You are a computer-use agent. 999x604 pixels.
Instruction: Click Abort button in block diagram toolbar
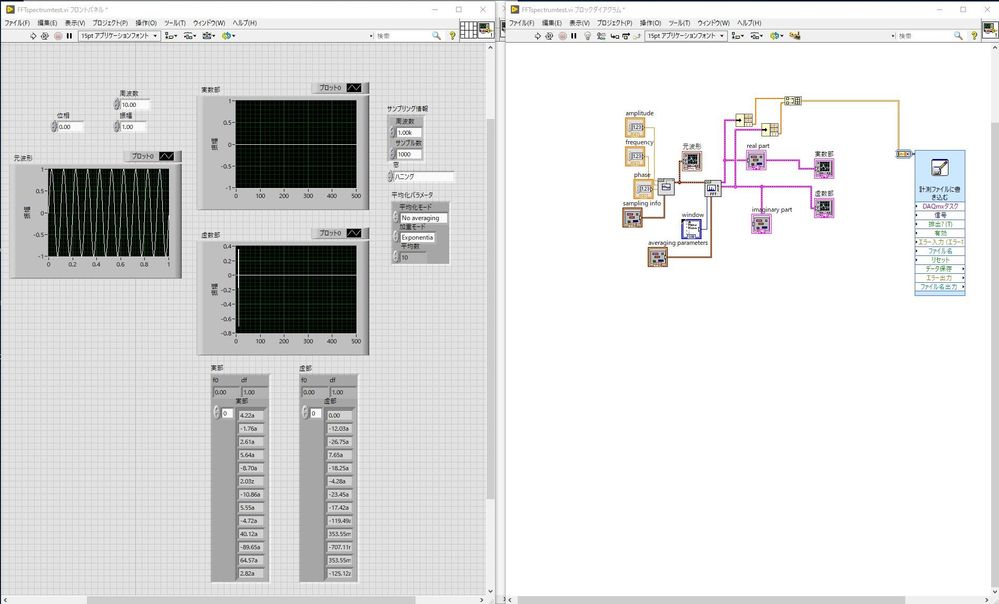[562, 36]
